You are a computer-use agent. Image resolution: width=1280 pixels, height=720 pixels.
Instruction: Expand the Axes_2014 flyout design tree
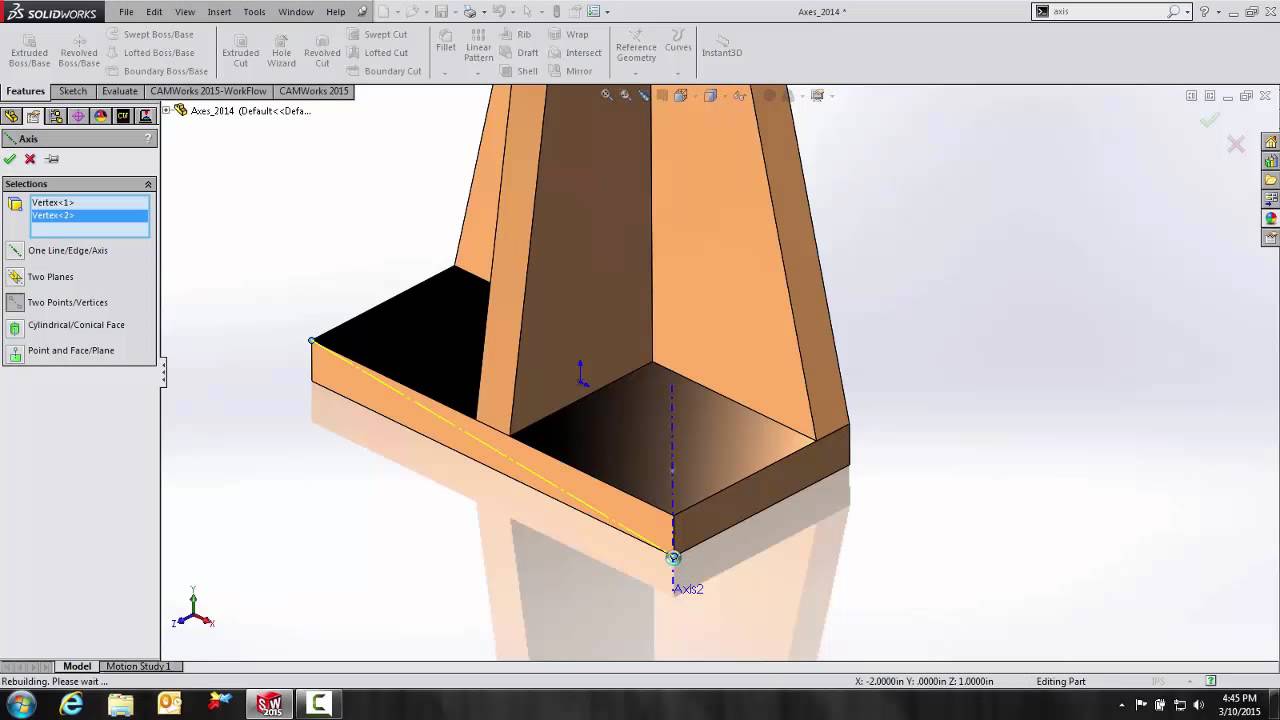168,110
